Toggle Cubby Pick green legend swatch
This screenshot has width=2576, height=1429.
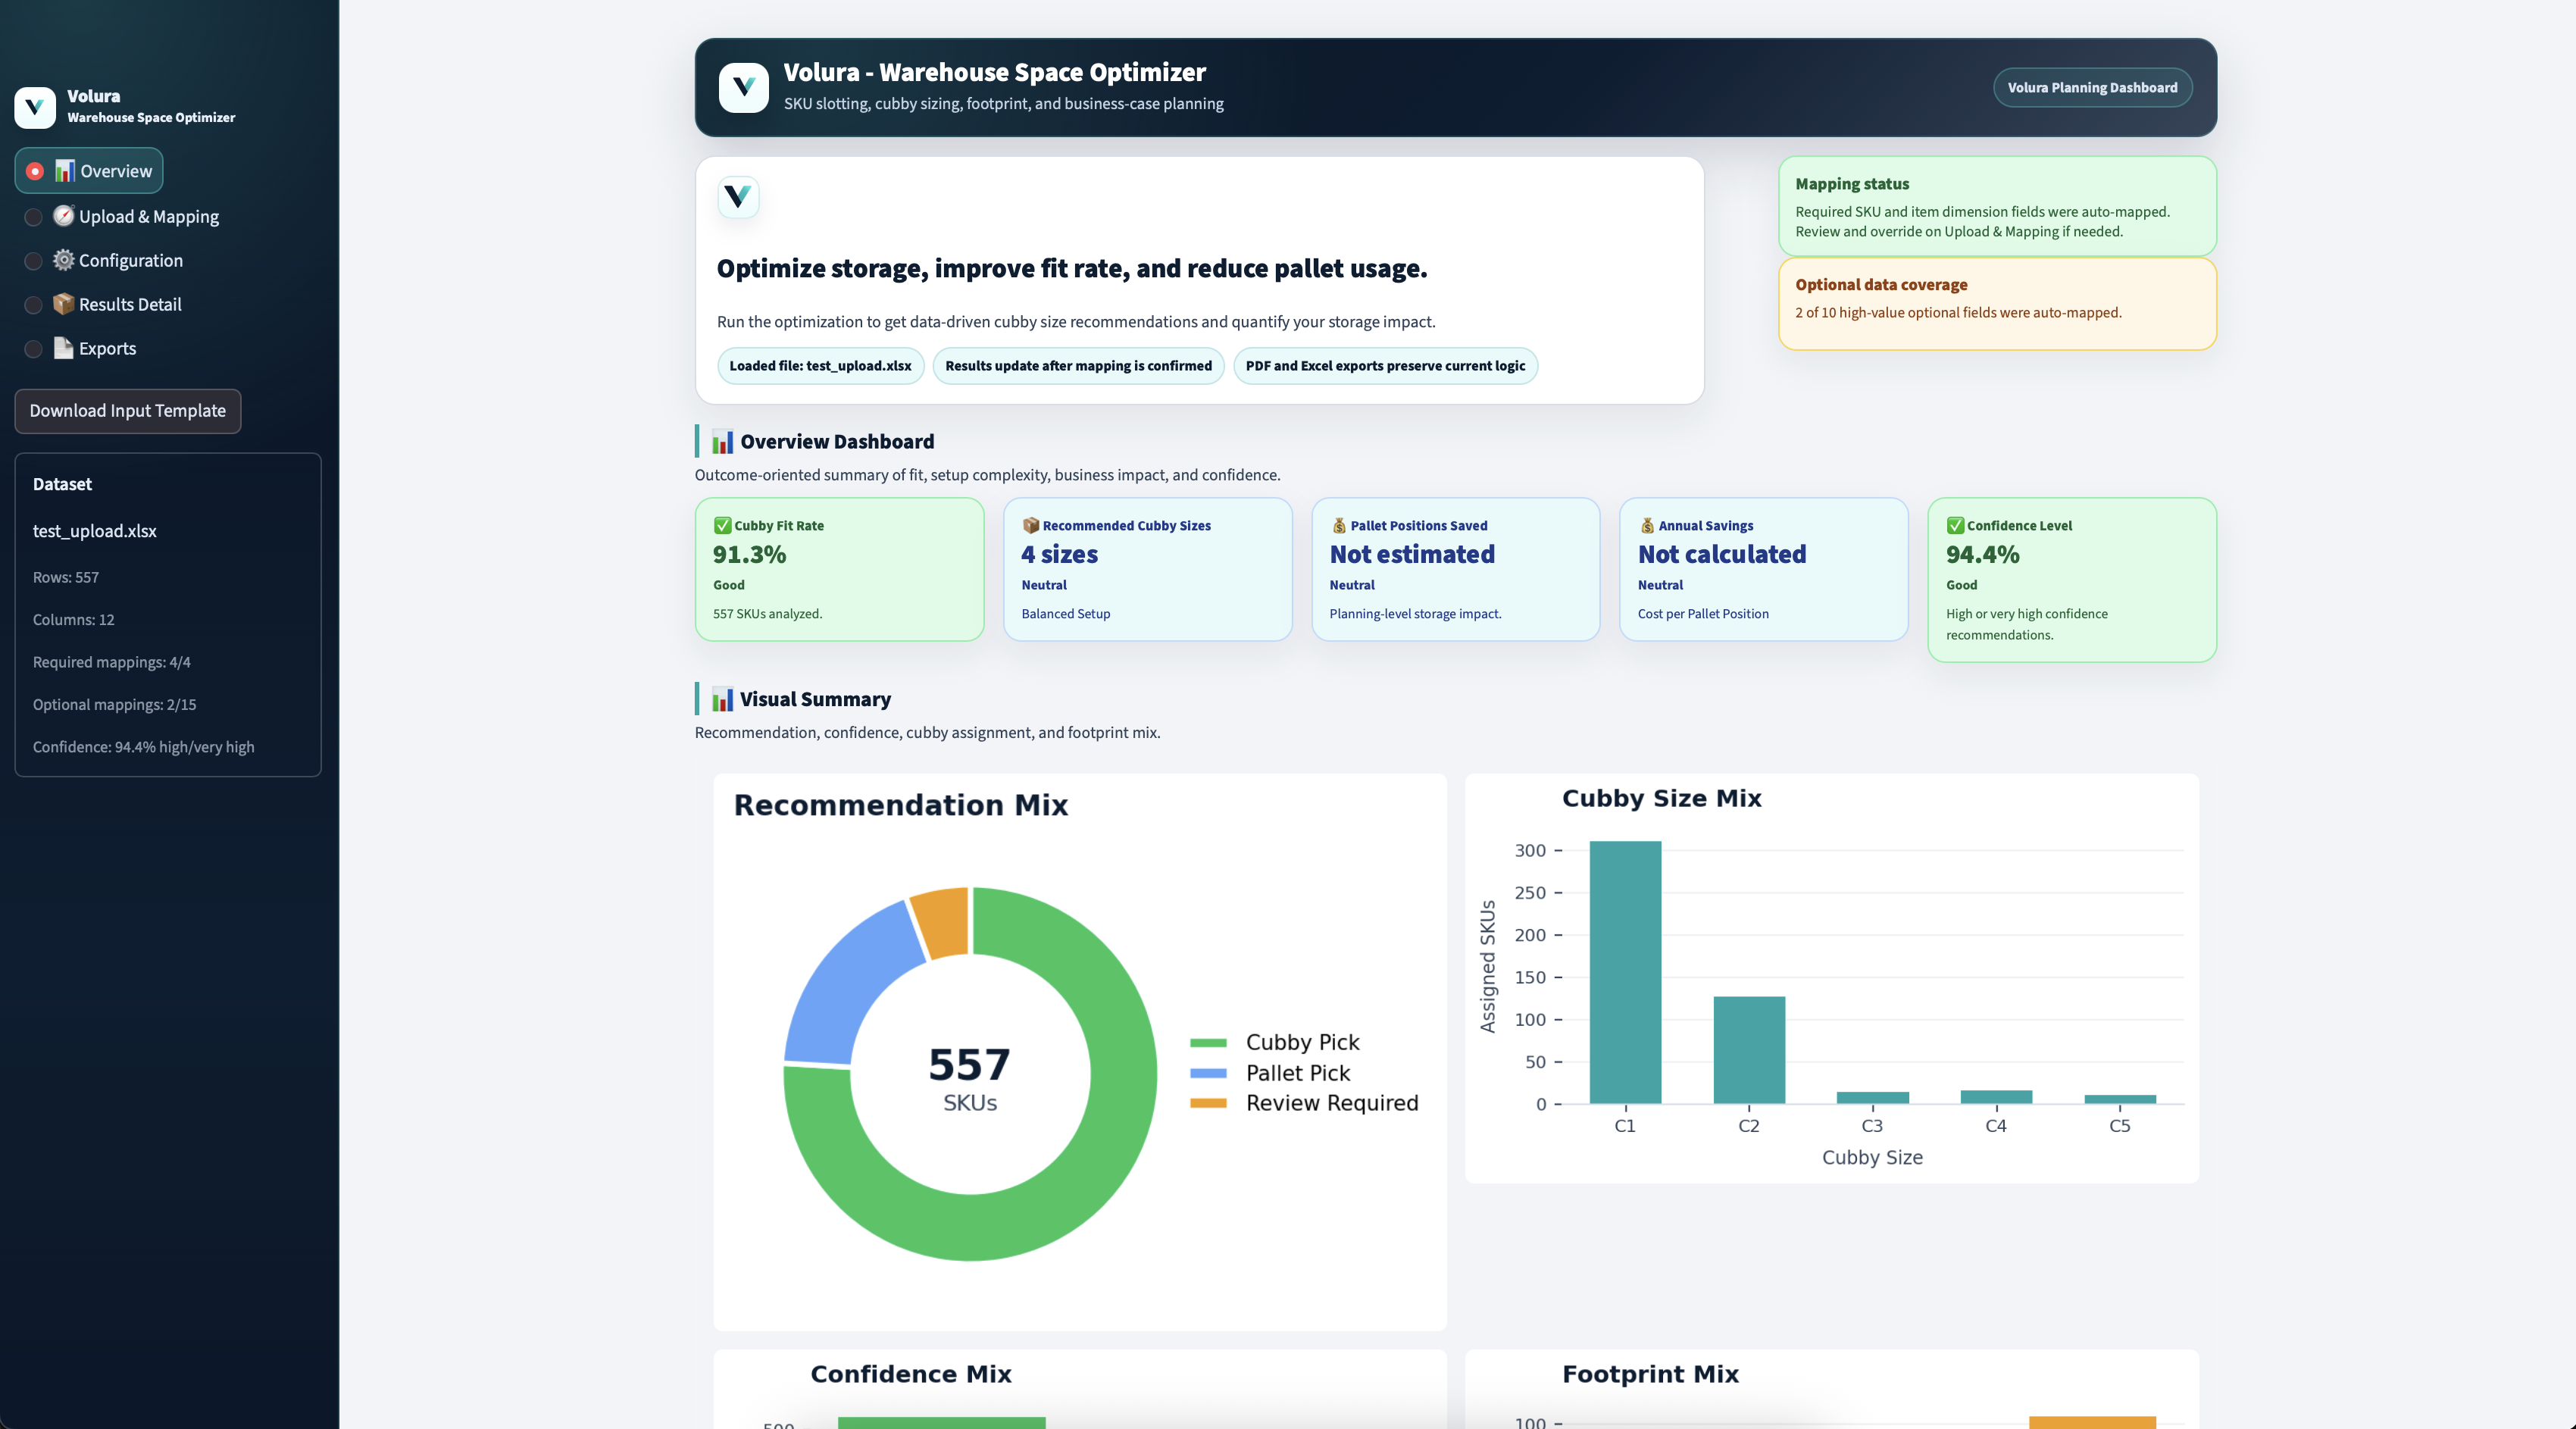[x=1208, y=1043]
